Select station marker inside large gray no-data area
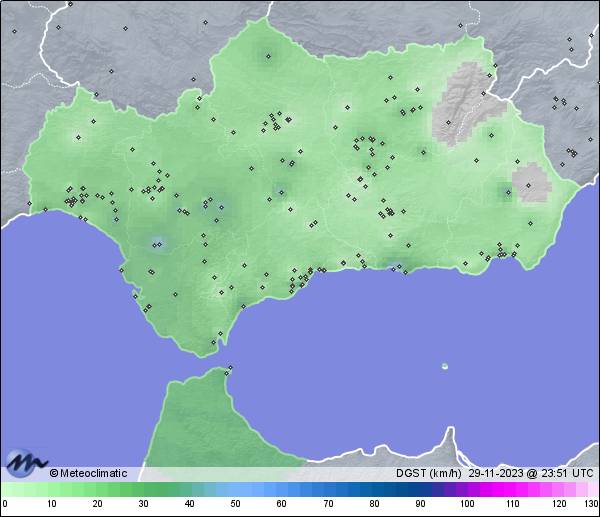The image size is (600, 517). coord(448,122)
